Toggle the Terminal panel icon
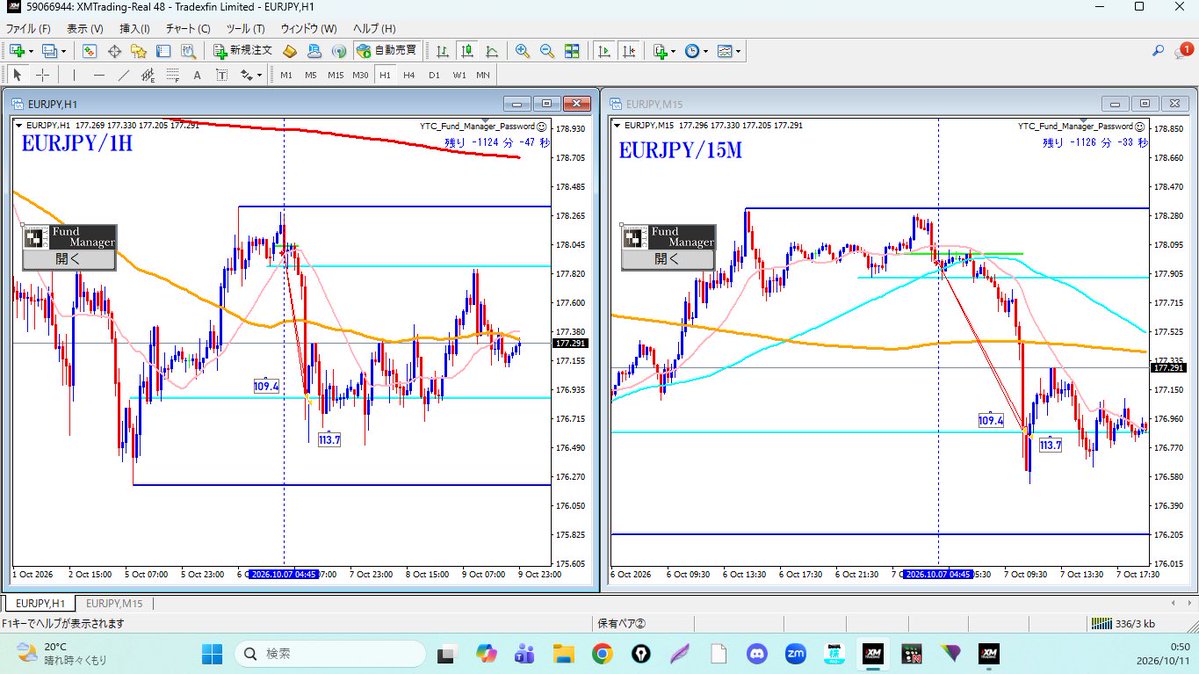 163,51
